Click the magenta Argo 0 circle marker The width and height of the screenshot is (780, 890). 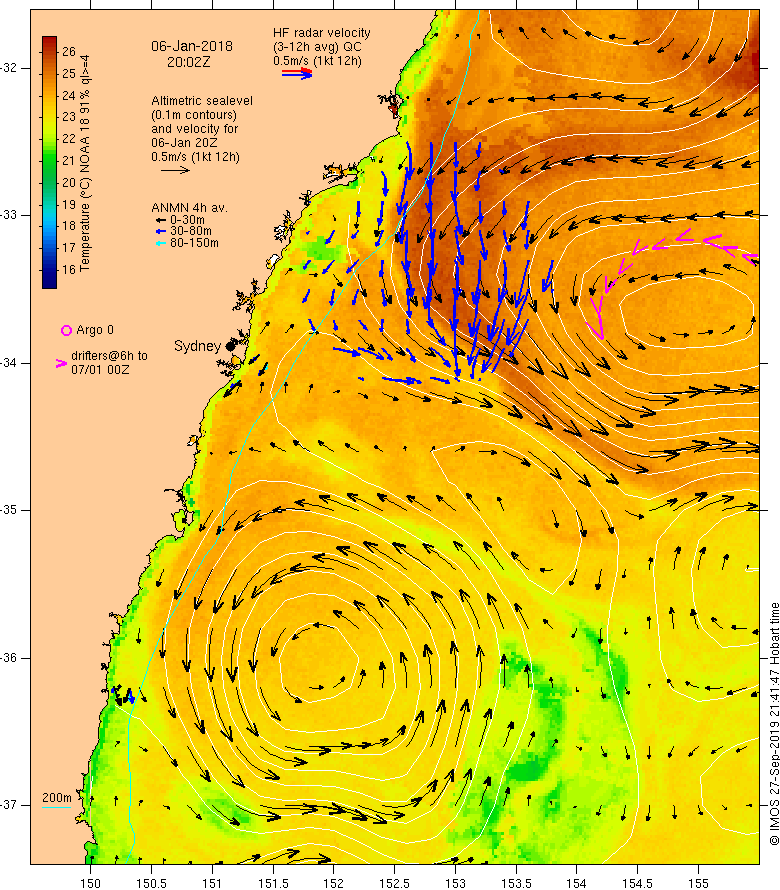[66, 330]
